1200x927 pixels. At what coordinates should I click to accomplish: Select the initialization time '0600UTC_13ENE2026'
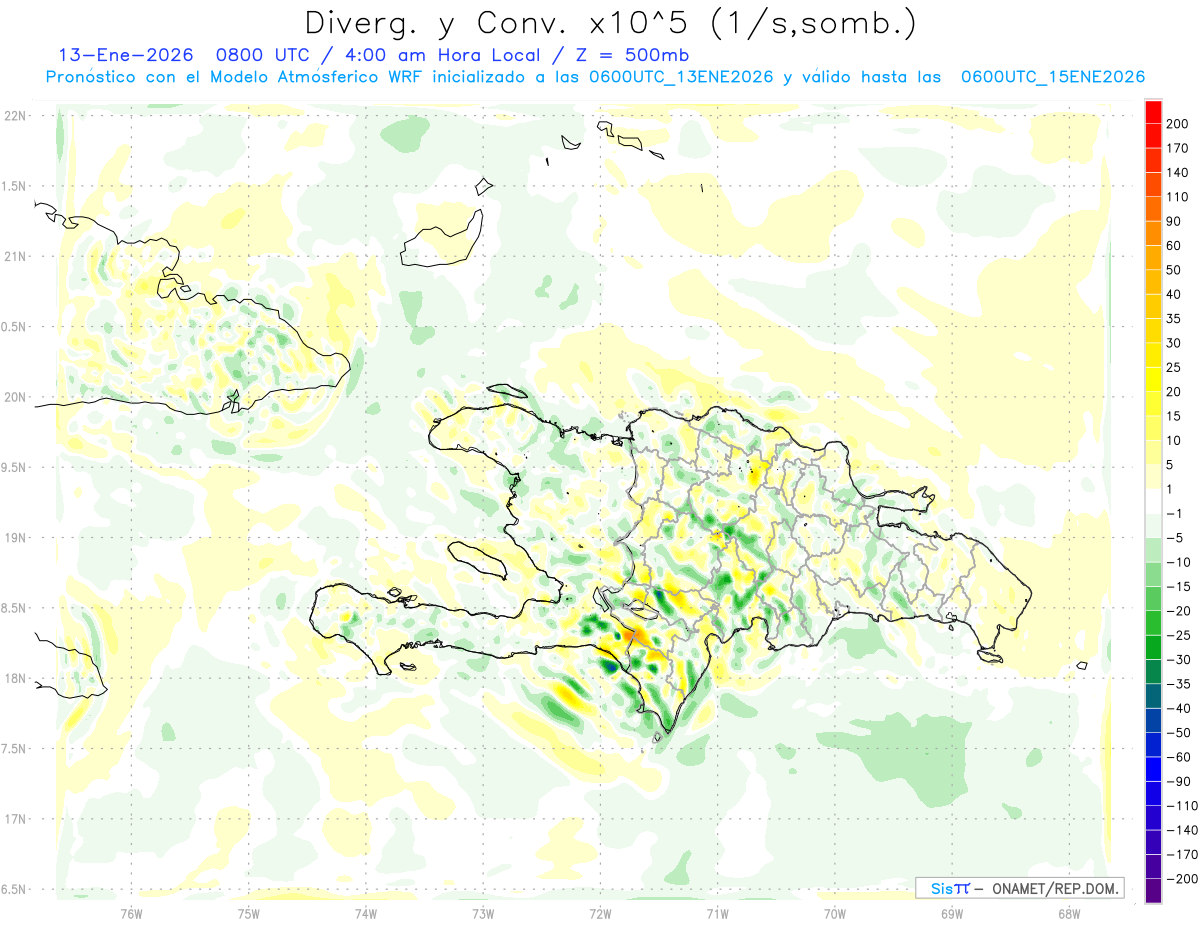point(679,76)
